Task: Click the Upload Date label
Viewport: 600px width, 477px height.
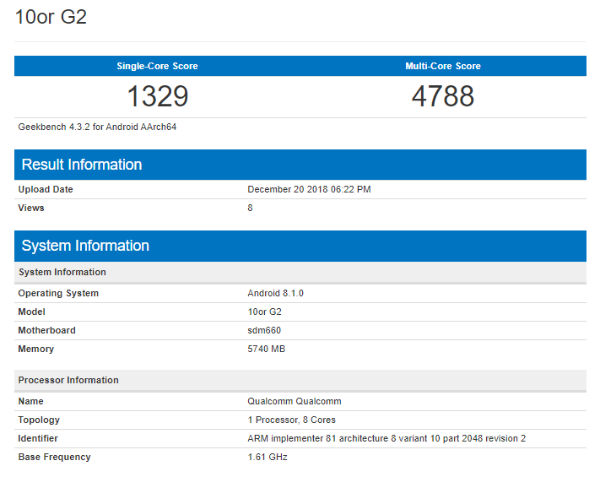Action: pos(46,189)
